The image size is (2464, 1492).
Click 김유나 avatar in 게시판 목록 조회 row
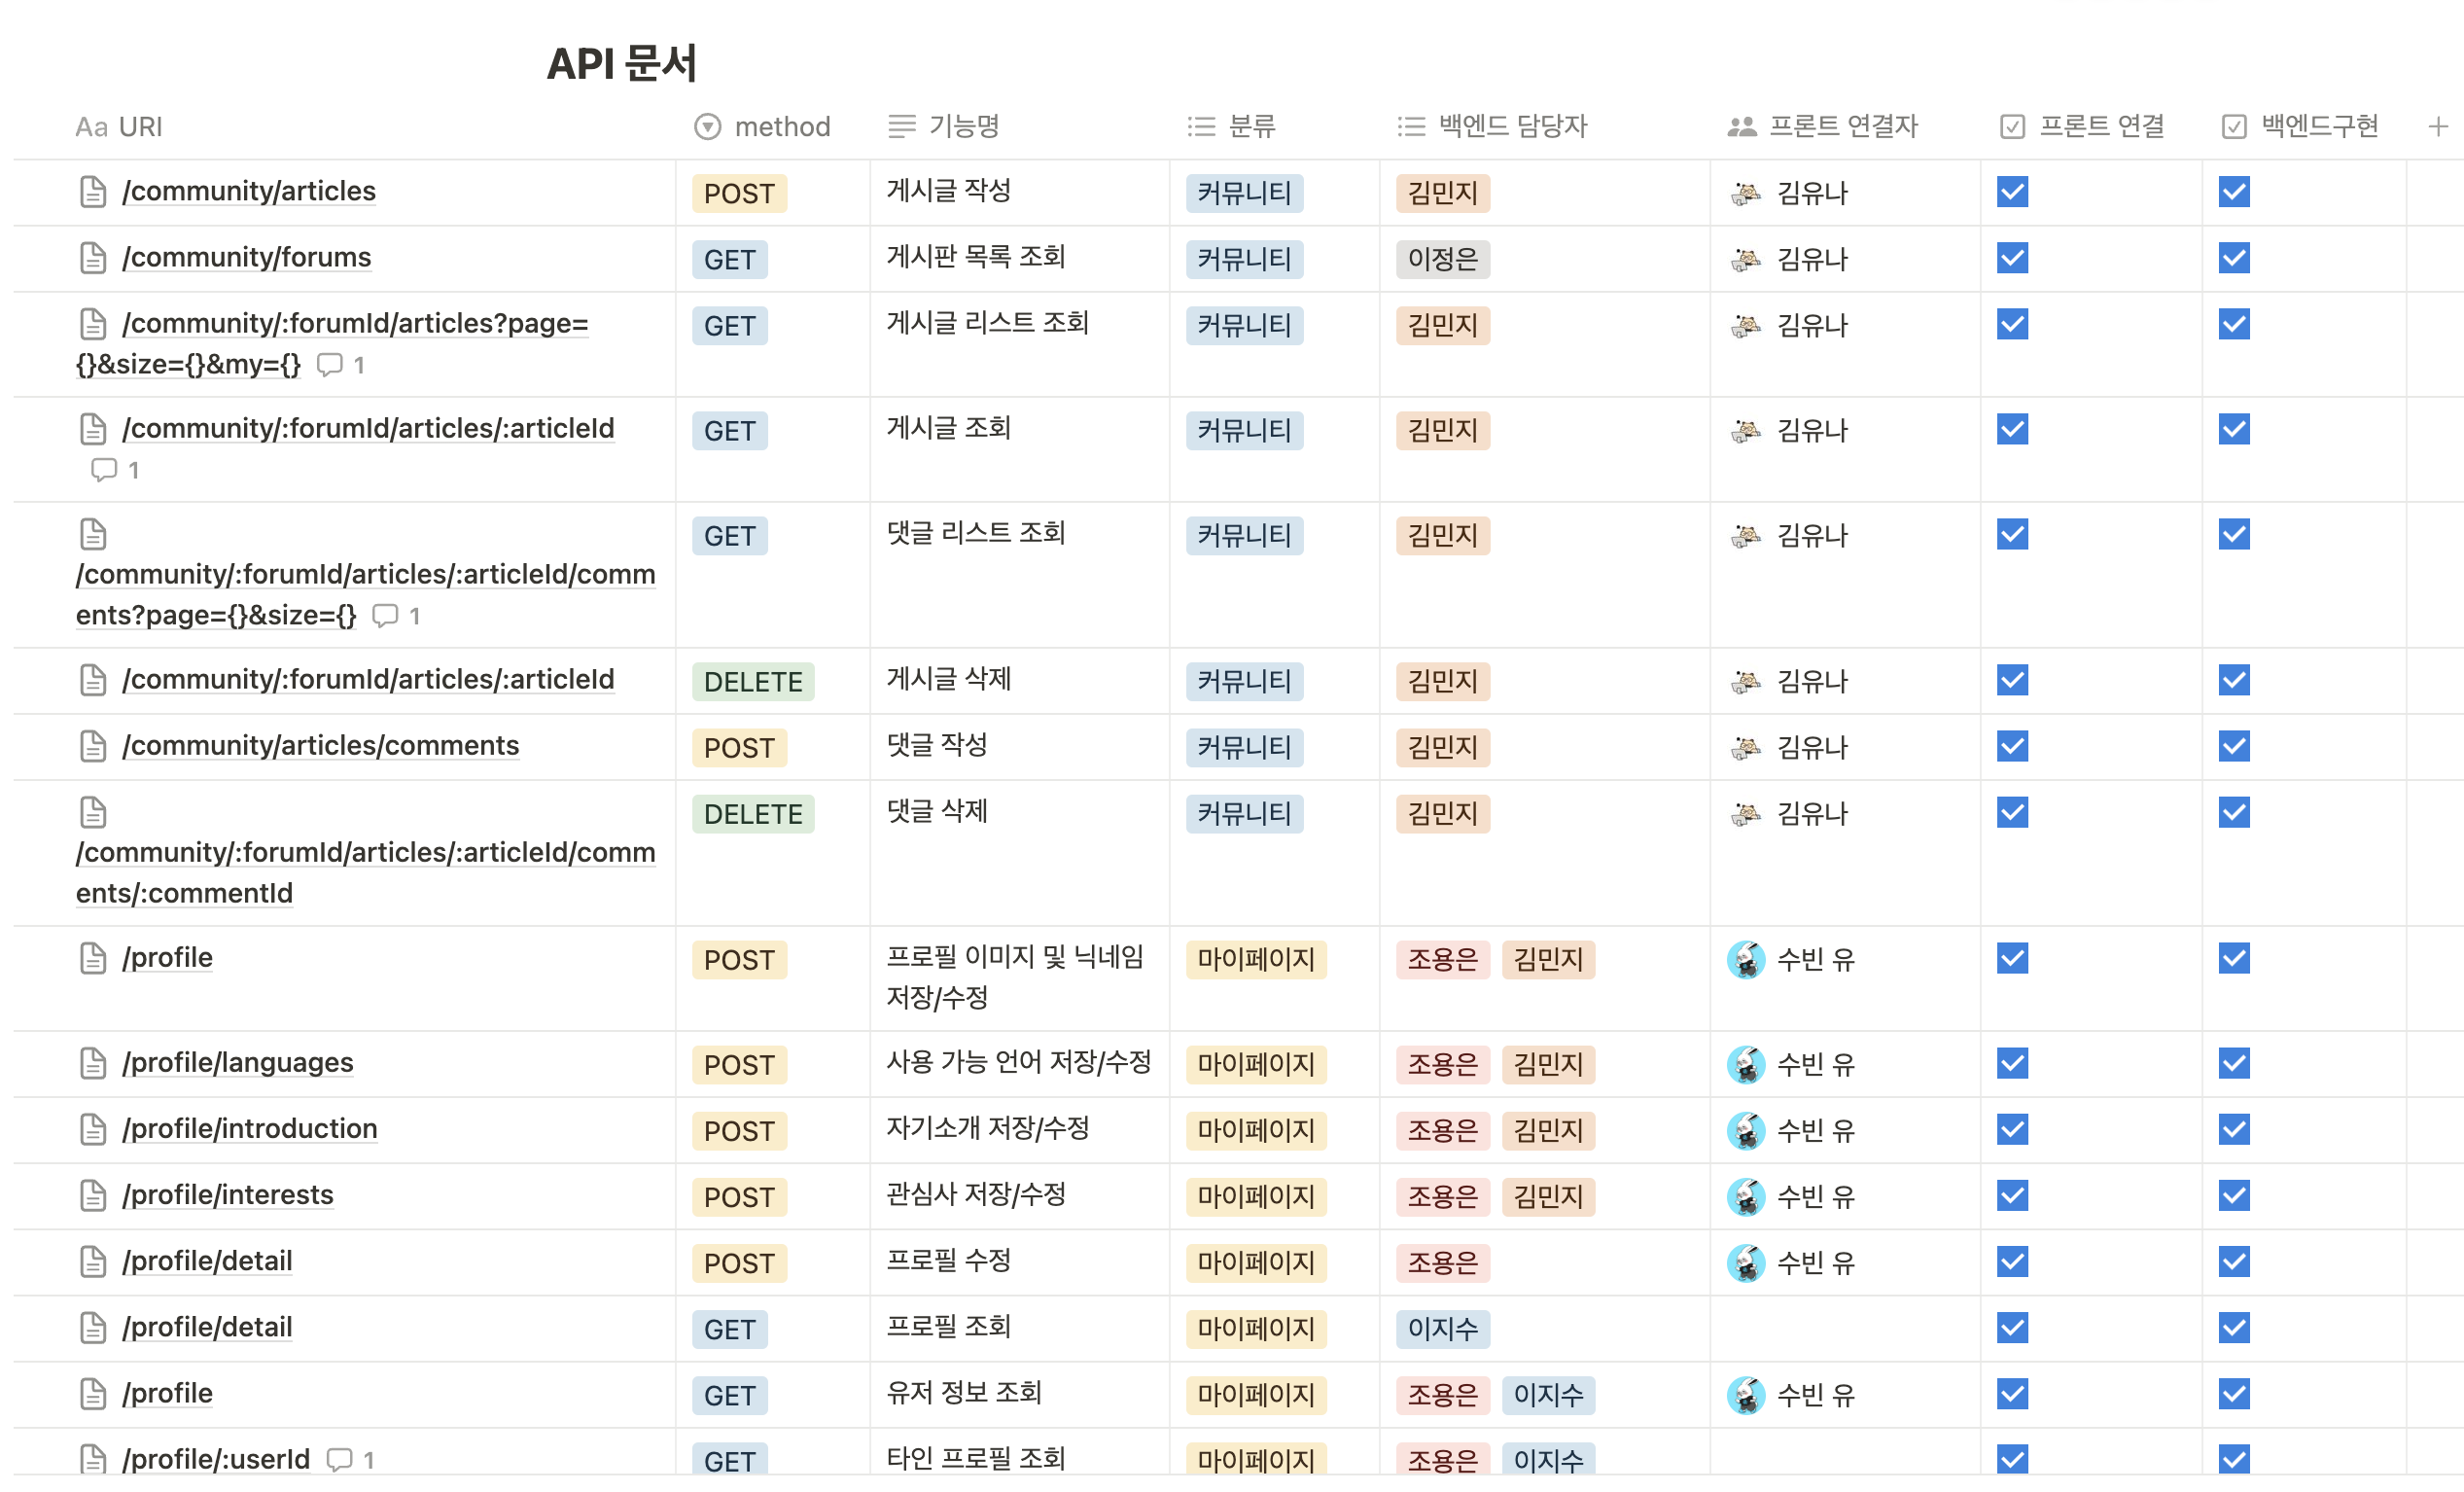[1745, 259]
